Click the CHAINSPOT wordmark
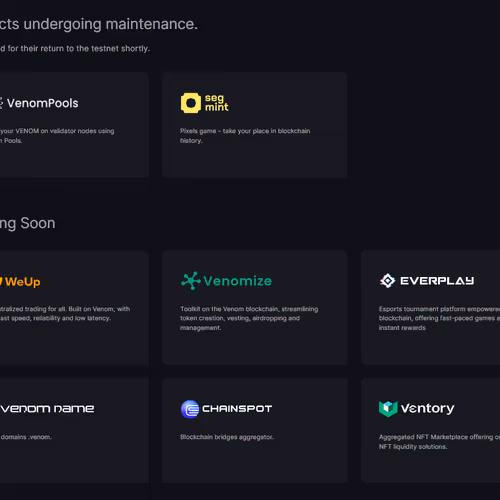Screen dimensions: 500x500 click(x=237, y=409)
